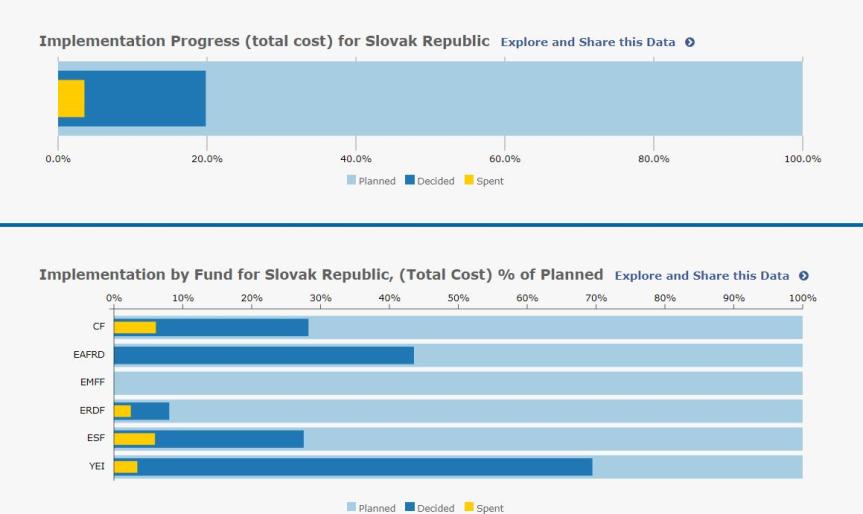The height and width of the screenshot is (514, 863).
Task: Hide Planned series in bottom chart legend
Action: click(370, 508)
